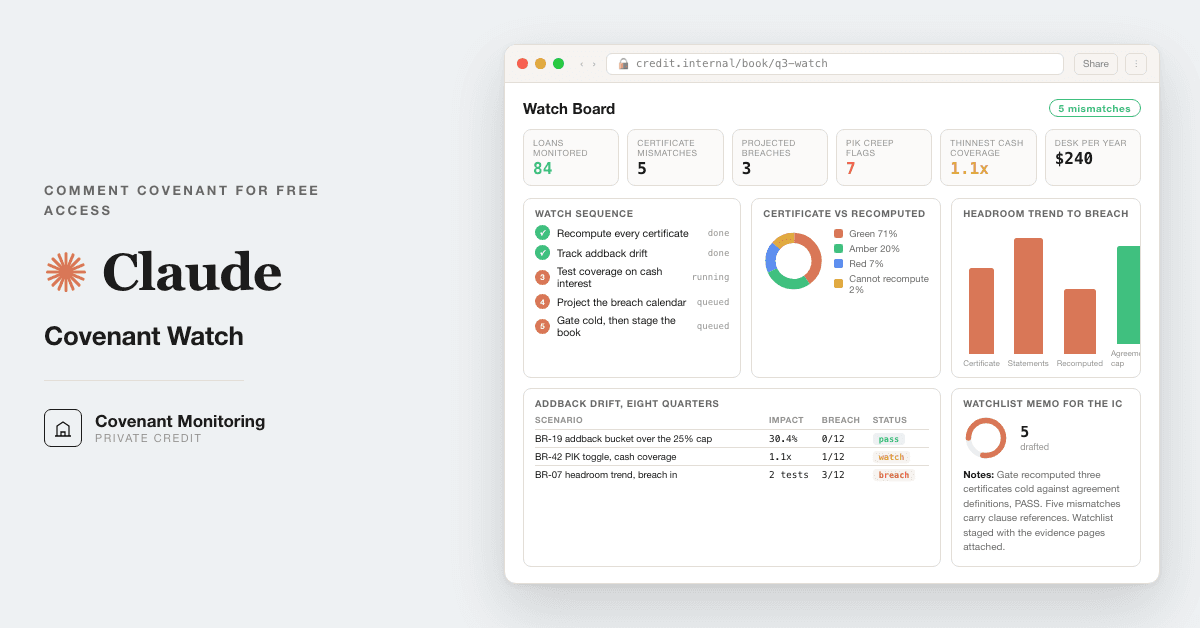Select the Certificate bar in Headroom Trend
The height and width of the screenshot is (628, 1200).
point(981,311)
